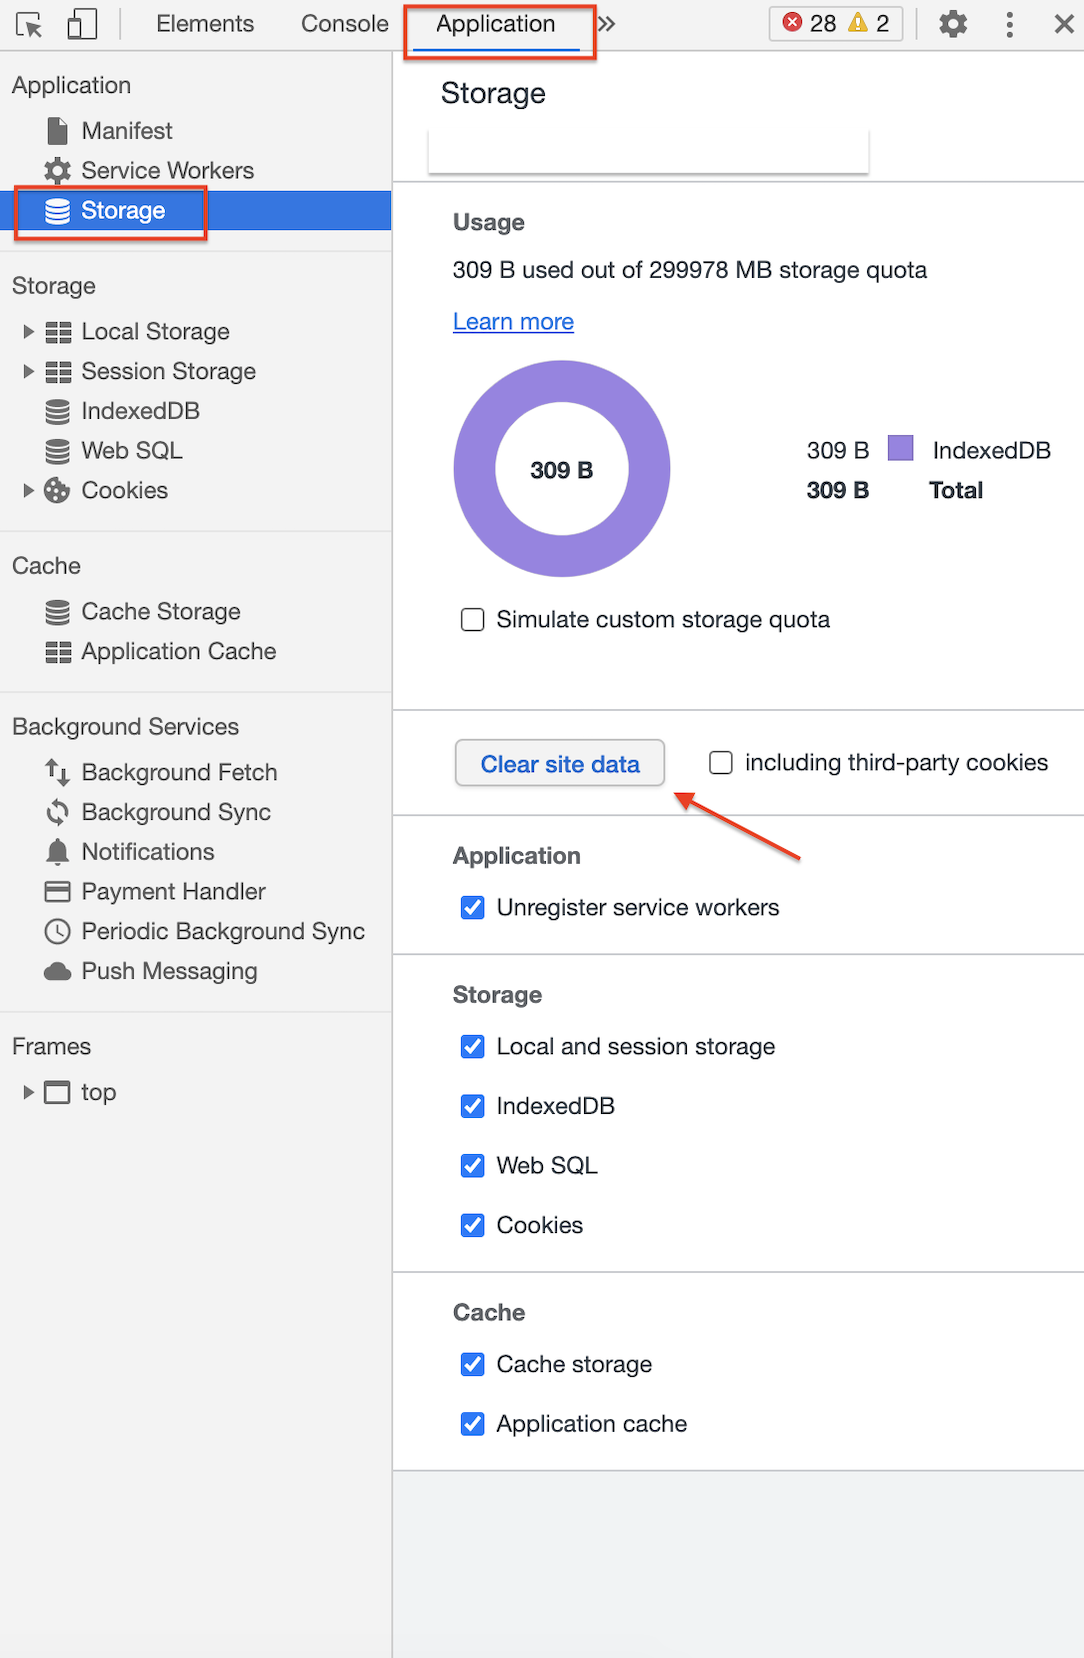The width and height of the screenshot is (1084, 1658).
Task: Toggle the device toolbar icon
Action: 81,24
